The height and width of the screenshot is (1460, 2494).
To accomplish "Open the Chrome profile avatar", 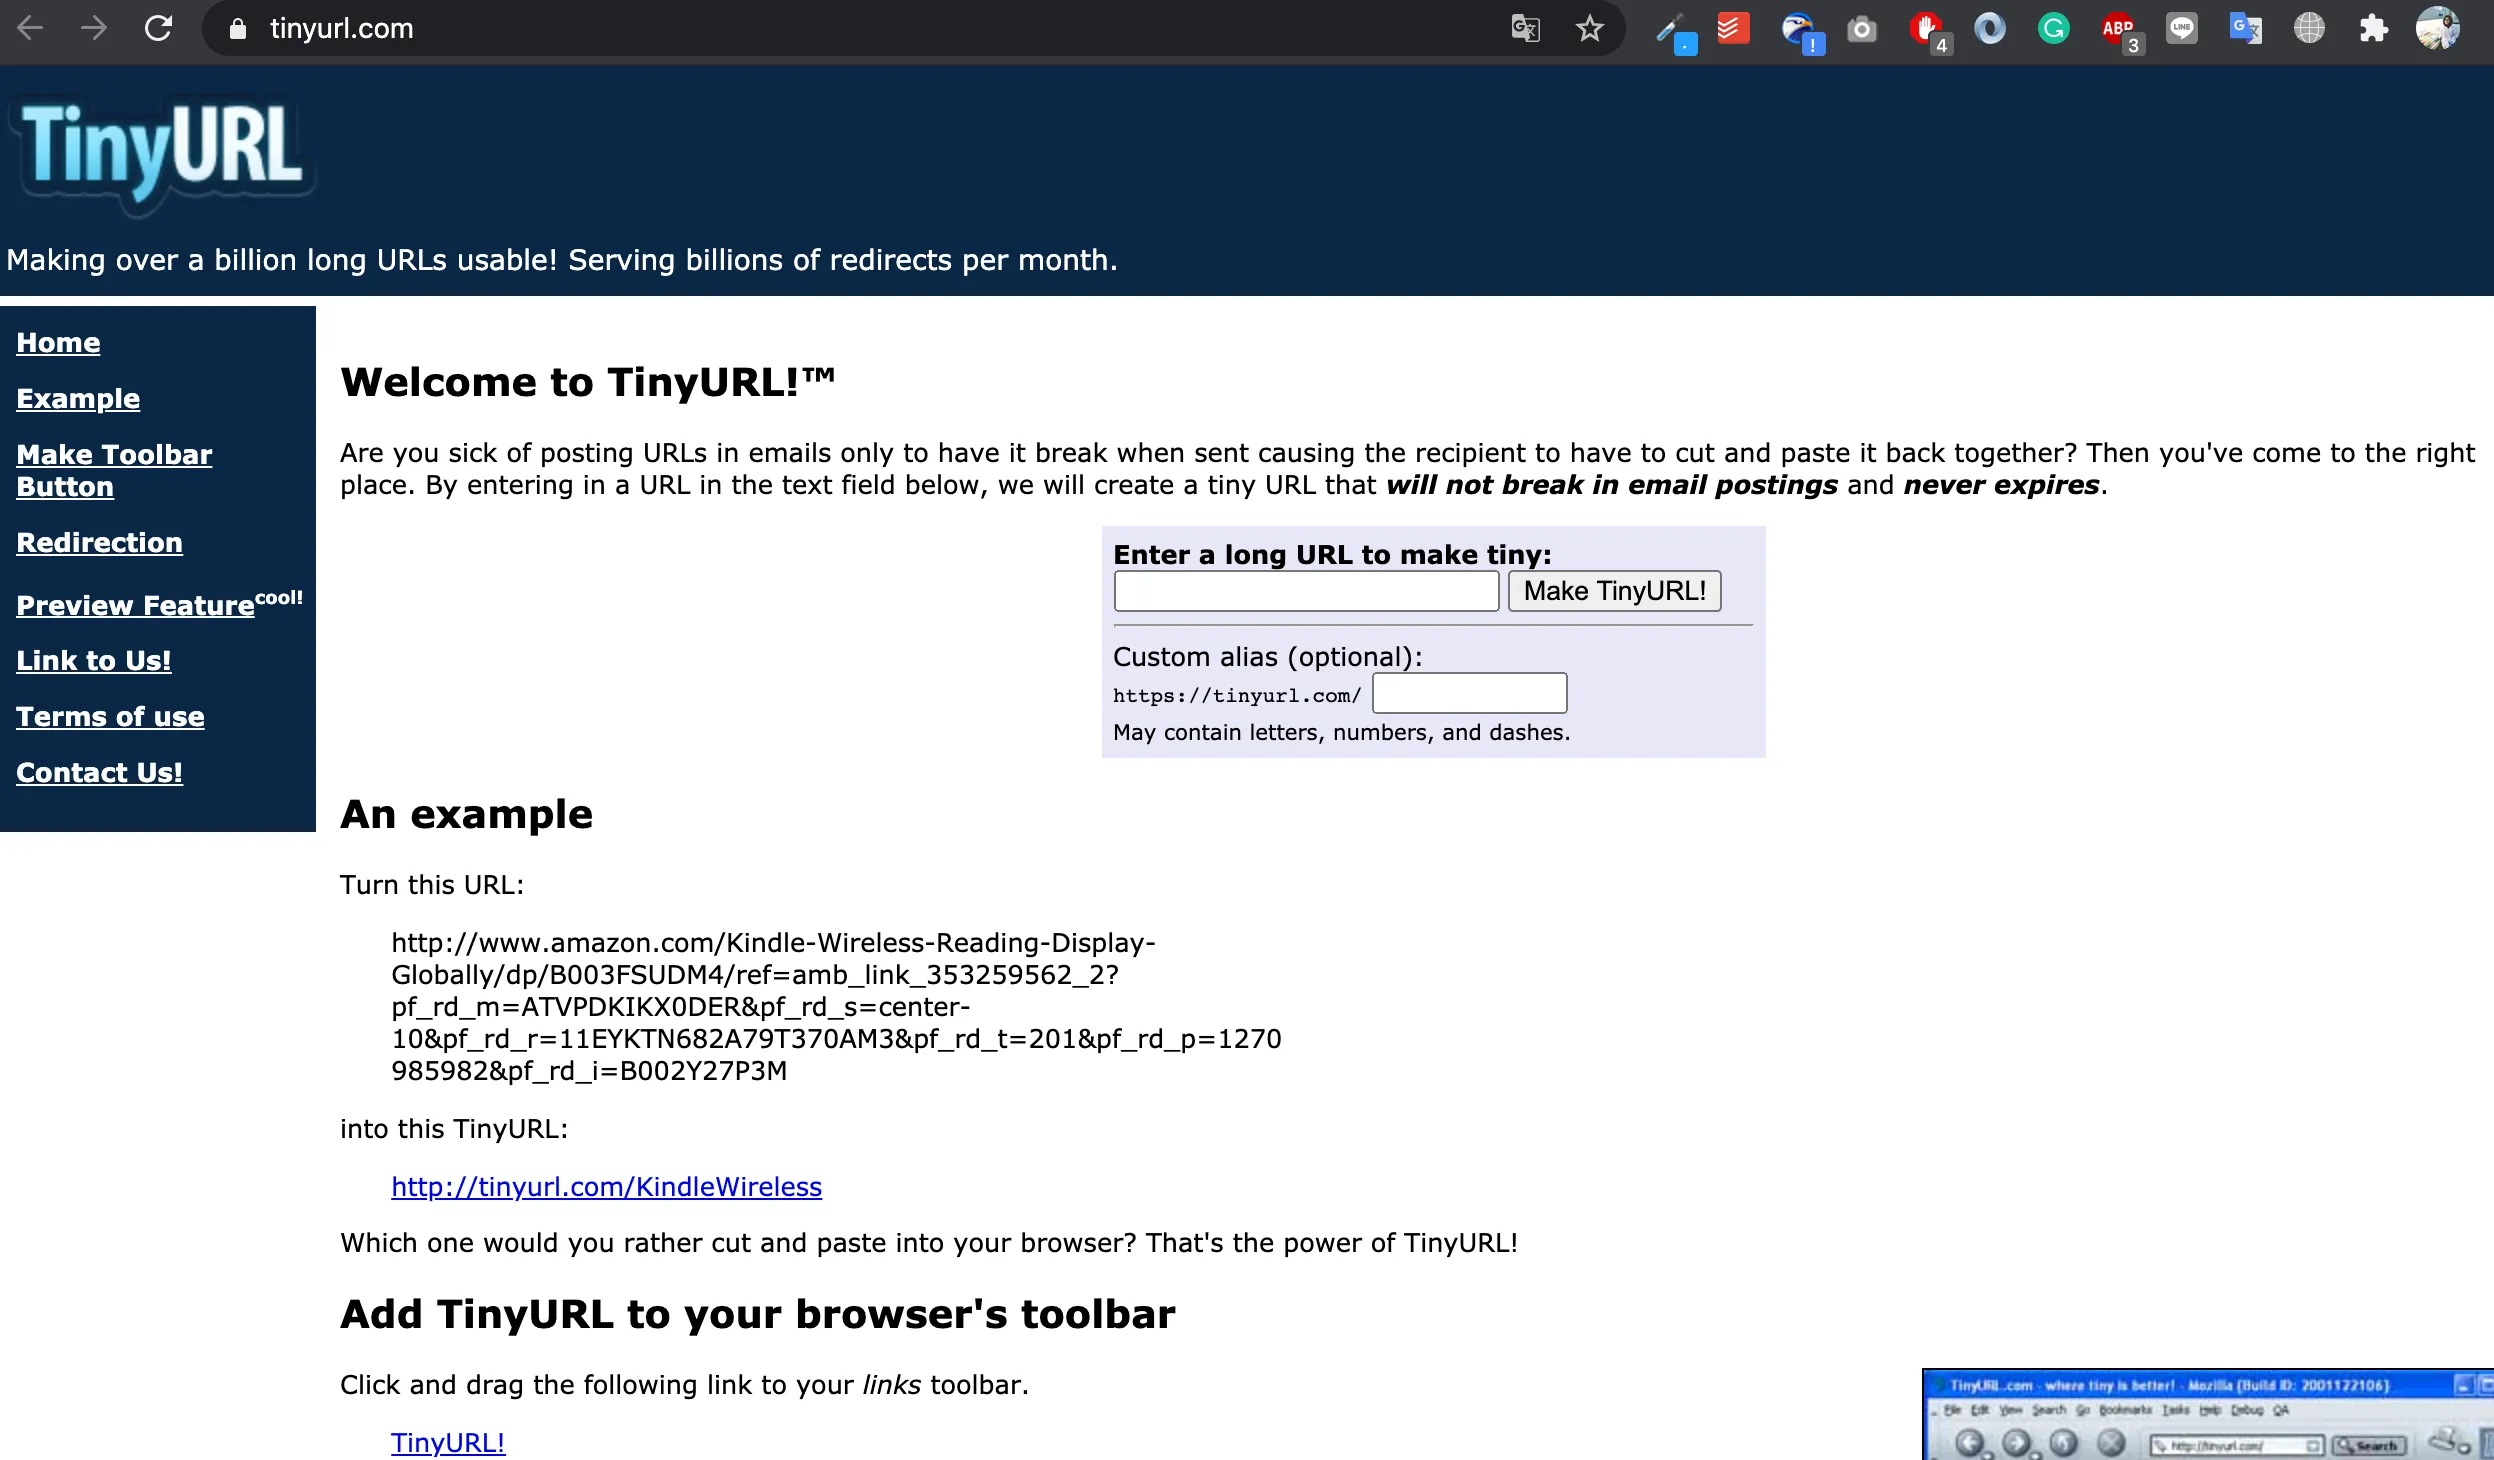I will pos(2437,28).
